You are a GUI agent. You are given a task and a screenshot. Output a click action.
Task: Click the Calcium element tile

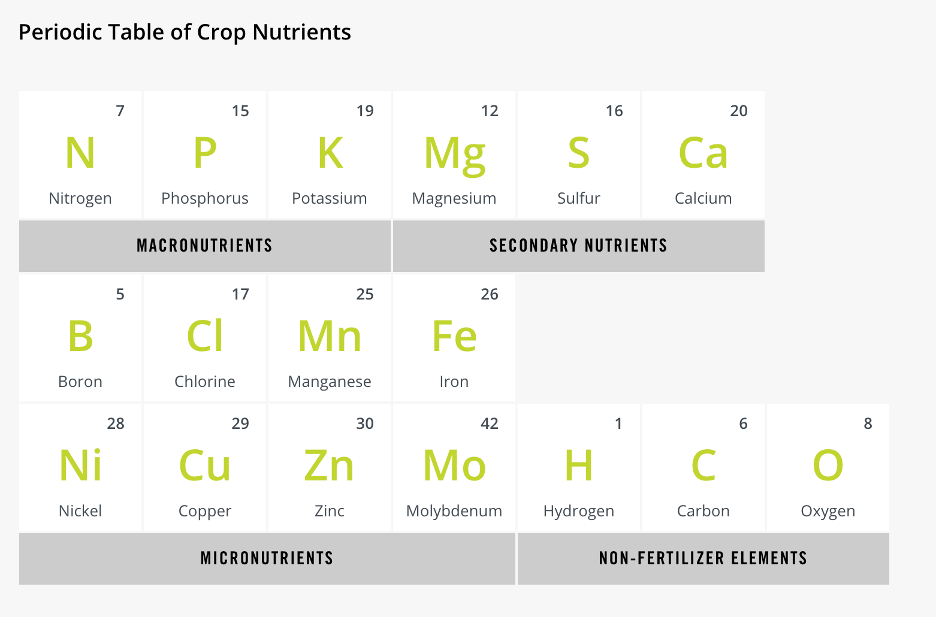(703, 155)
